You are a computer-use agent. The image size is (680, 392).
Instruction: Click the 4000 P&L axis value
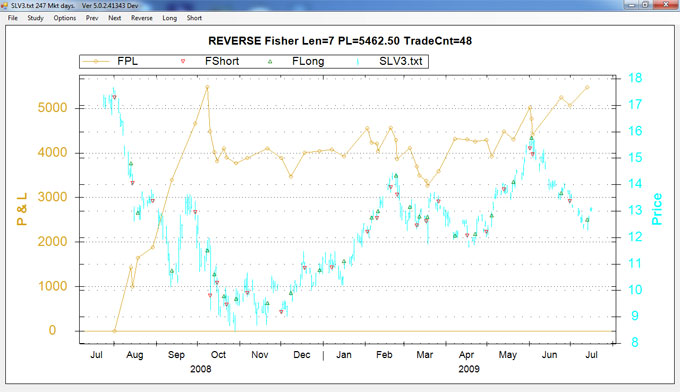(x=52, y=152)
